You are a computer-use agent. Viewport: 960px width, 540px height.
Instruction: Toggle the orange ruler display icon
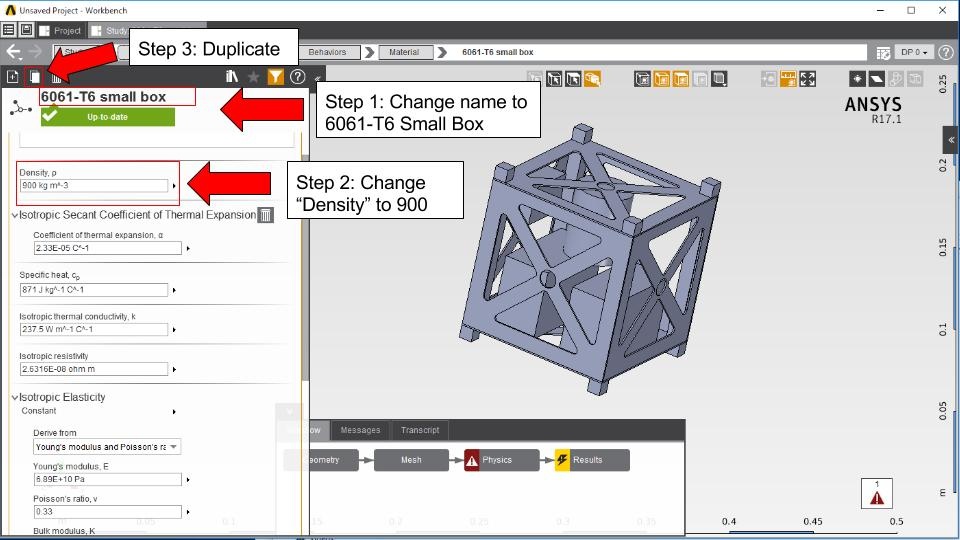click(x=789, y=78)
